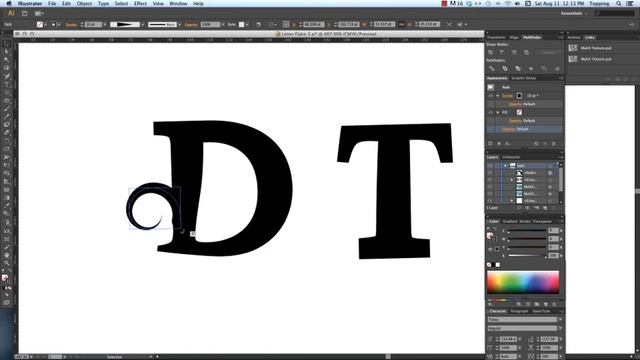640x360 pixels.
Task: Select the Selection tool arrow
Action: [x=7, y=44]
